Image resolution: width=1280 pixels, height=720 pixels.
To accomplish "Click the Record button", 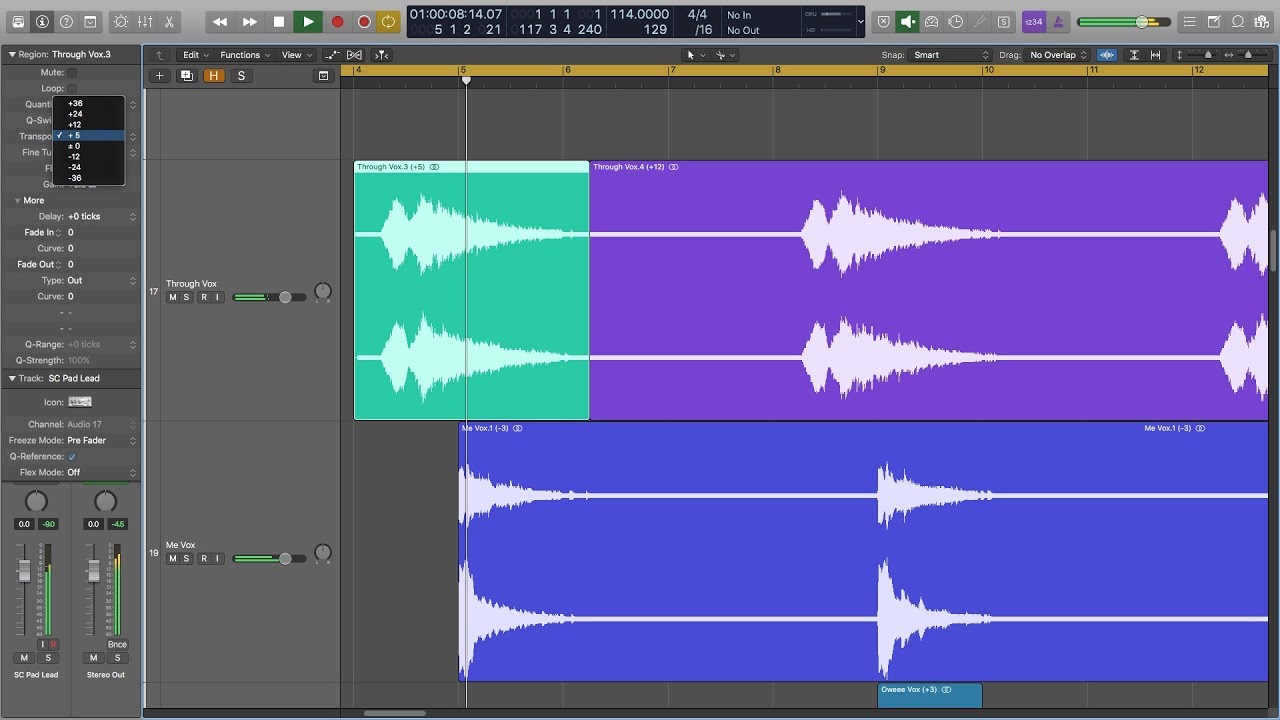I will point(337,21).
